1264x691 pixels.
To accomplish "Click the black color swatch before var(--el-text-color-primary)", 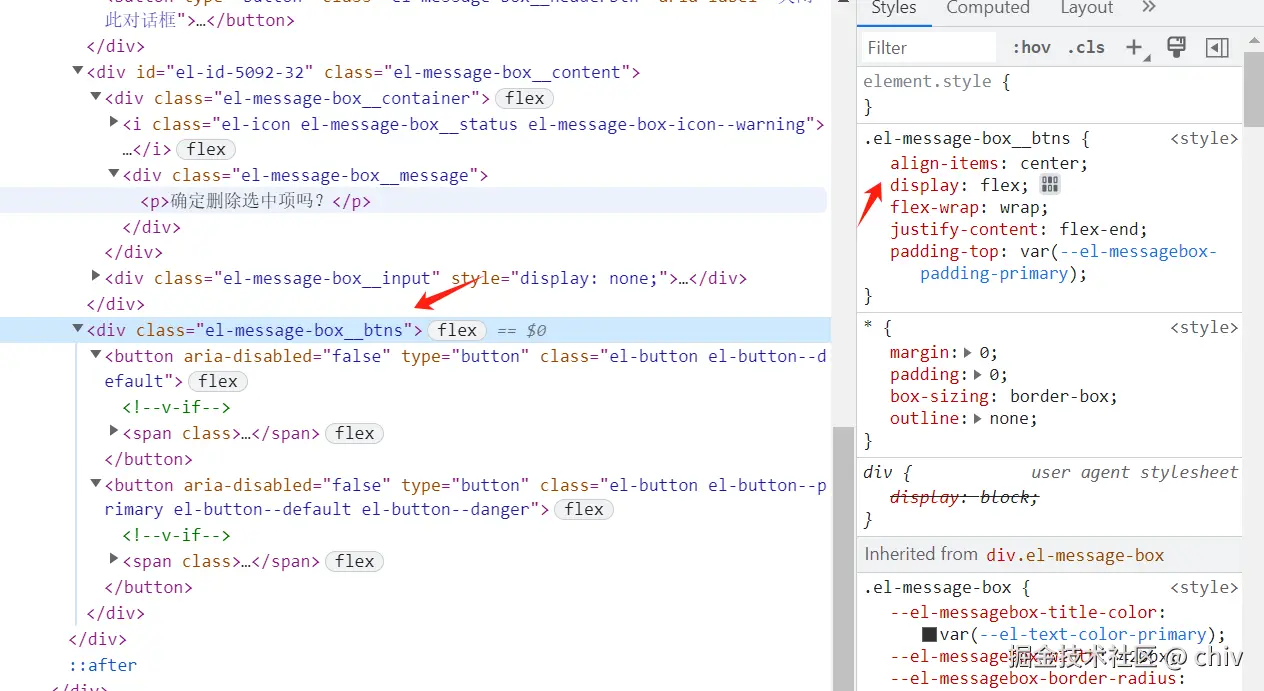I will point(929,634).
